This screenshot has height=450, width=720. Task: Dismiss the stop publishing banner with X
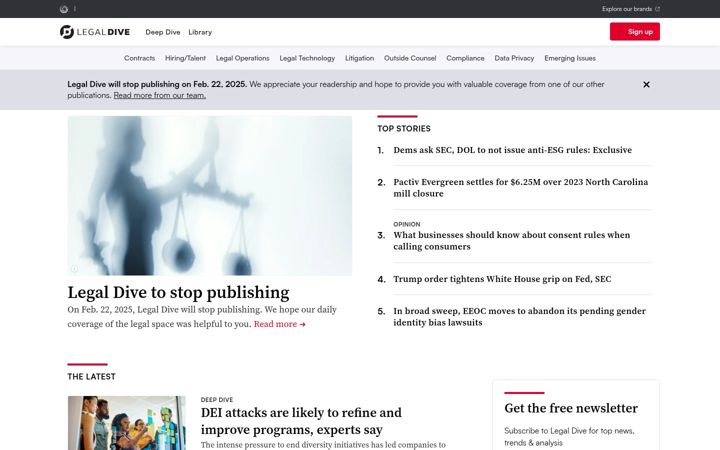click(x=646, y=84)
